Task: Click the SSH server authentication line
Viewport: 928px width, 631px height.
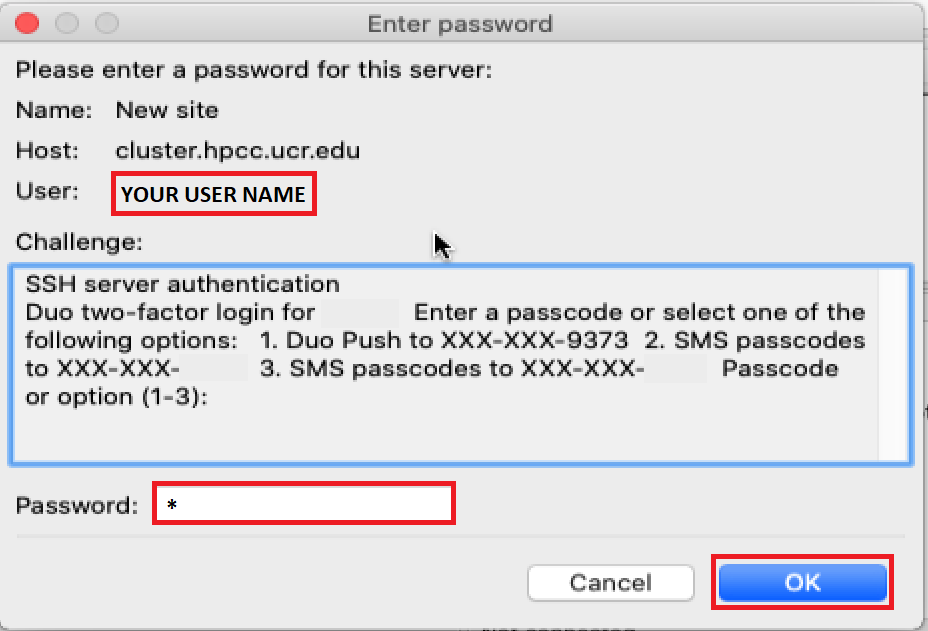Action: [x=182, y=285]
